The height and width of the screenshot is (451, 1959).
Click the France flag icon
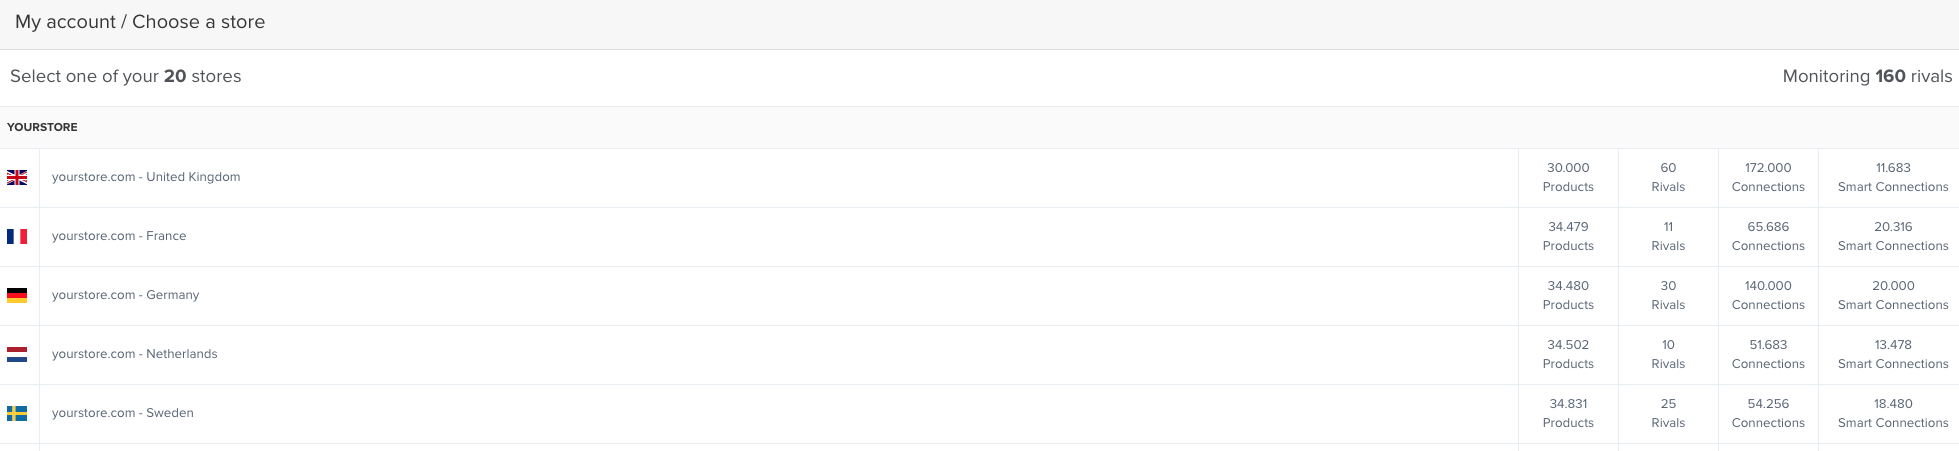pos(17,236)
